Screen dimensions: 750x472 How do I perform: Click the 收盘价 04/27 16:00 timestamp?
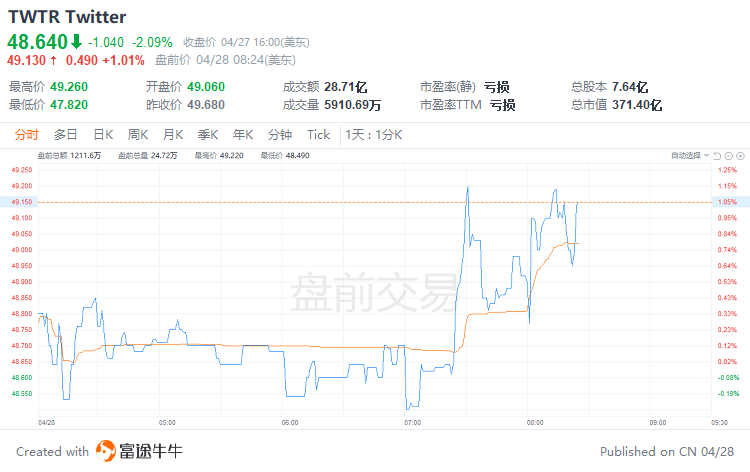[x=246, y=42]
